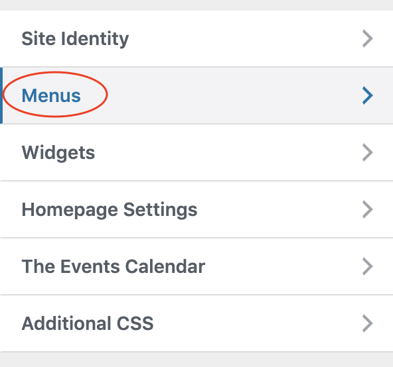The height and width of the screenshot is (367, 393).
Task: Click the chevron arrow beside Additional CSS
Action: tap(367, 324)
